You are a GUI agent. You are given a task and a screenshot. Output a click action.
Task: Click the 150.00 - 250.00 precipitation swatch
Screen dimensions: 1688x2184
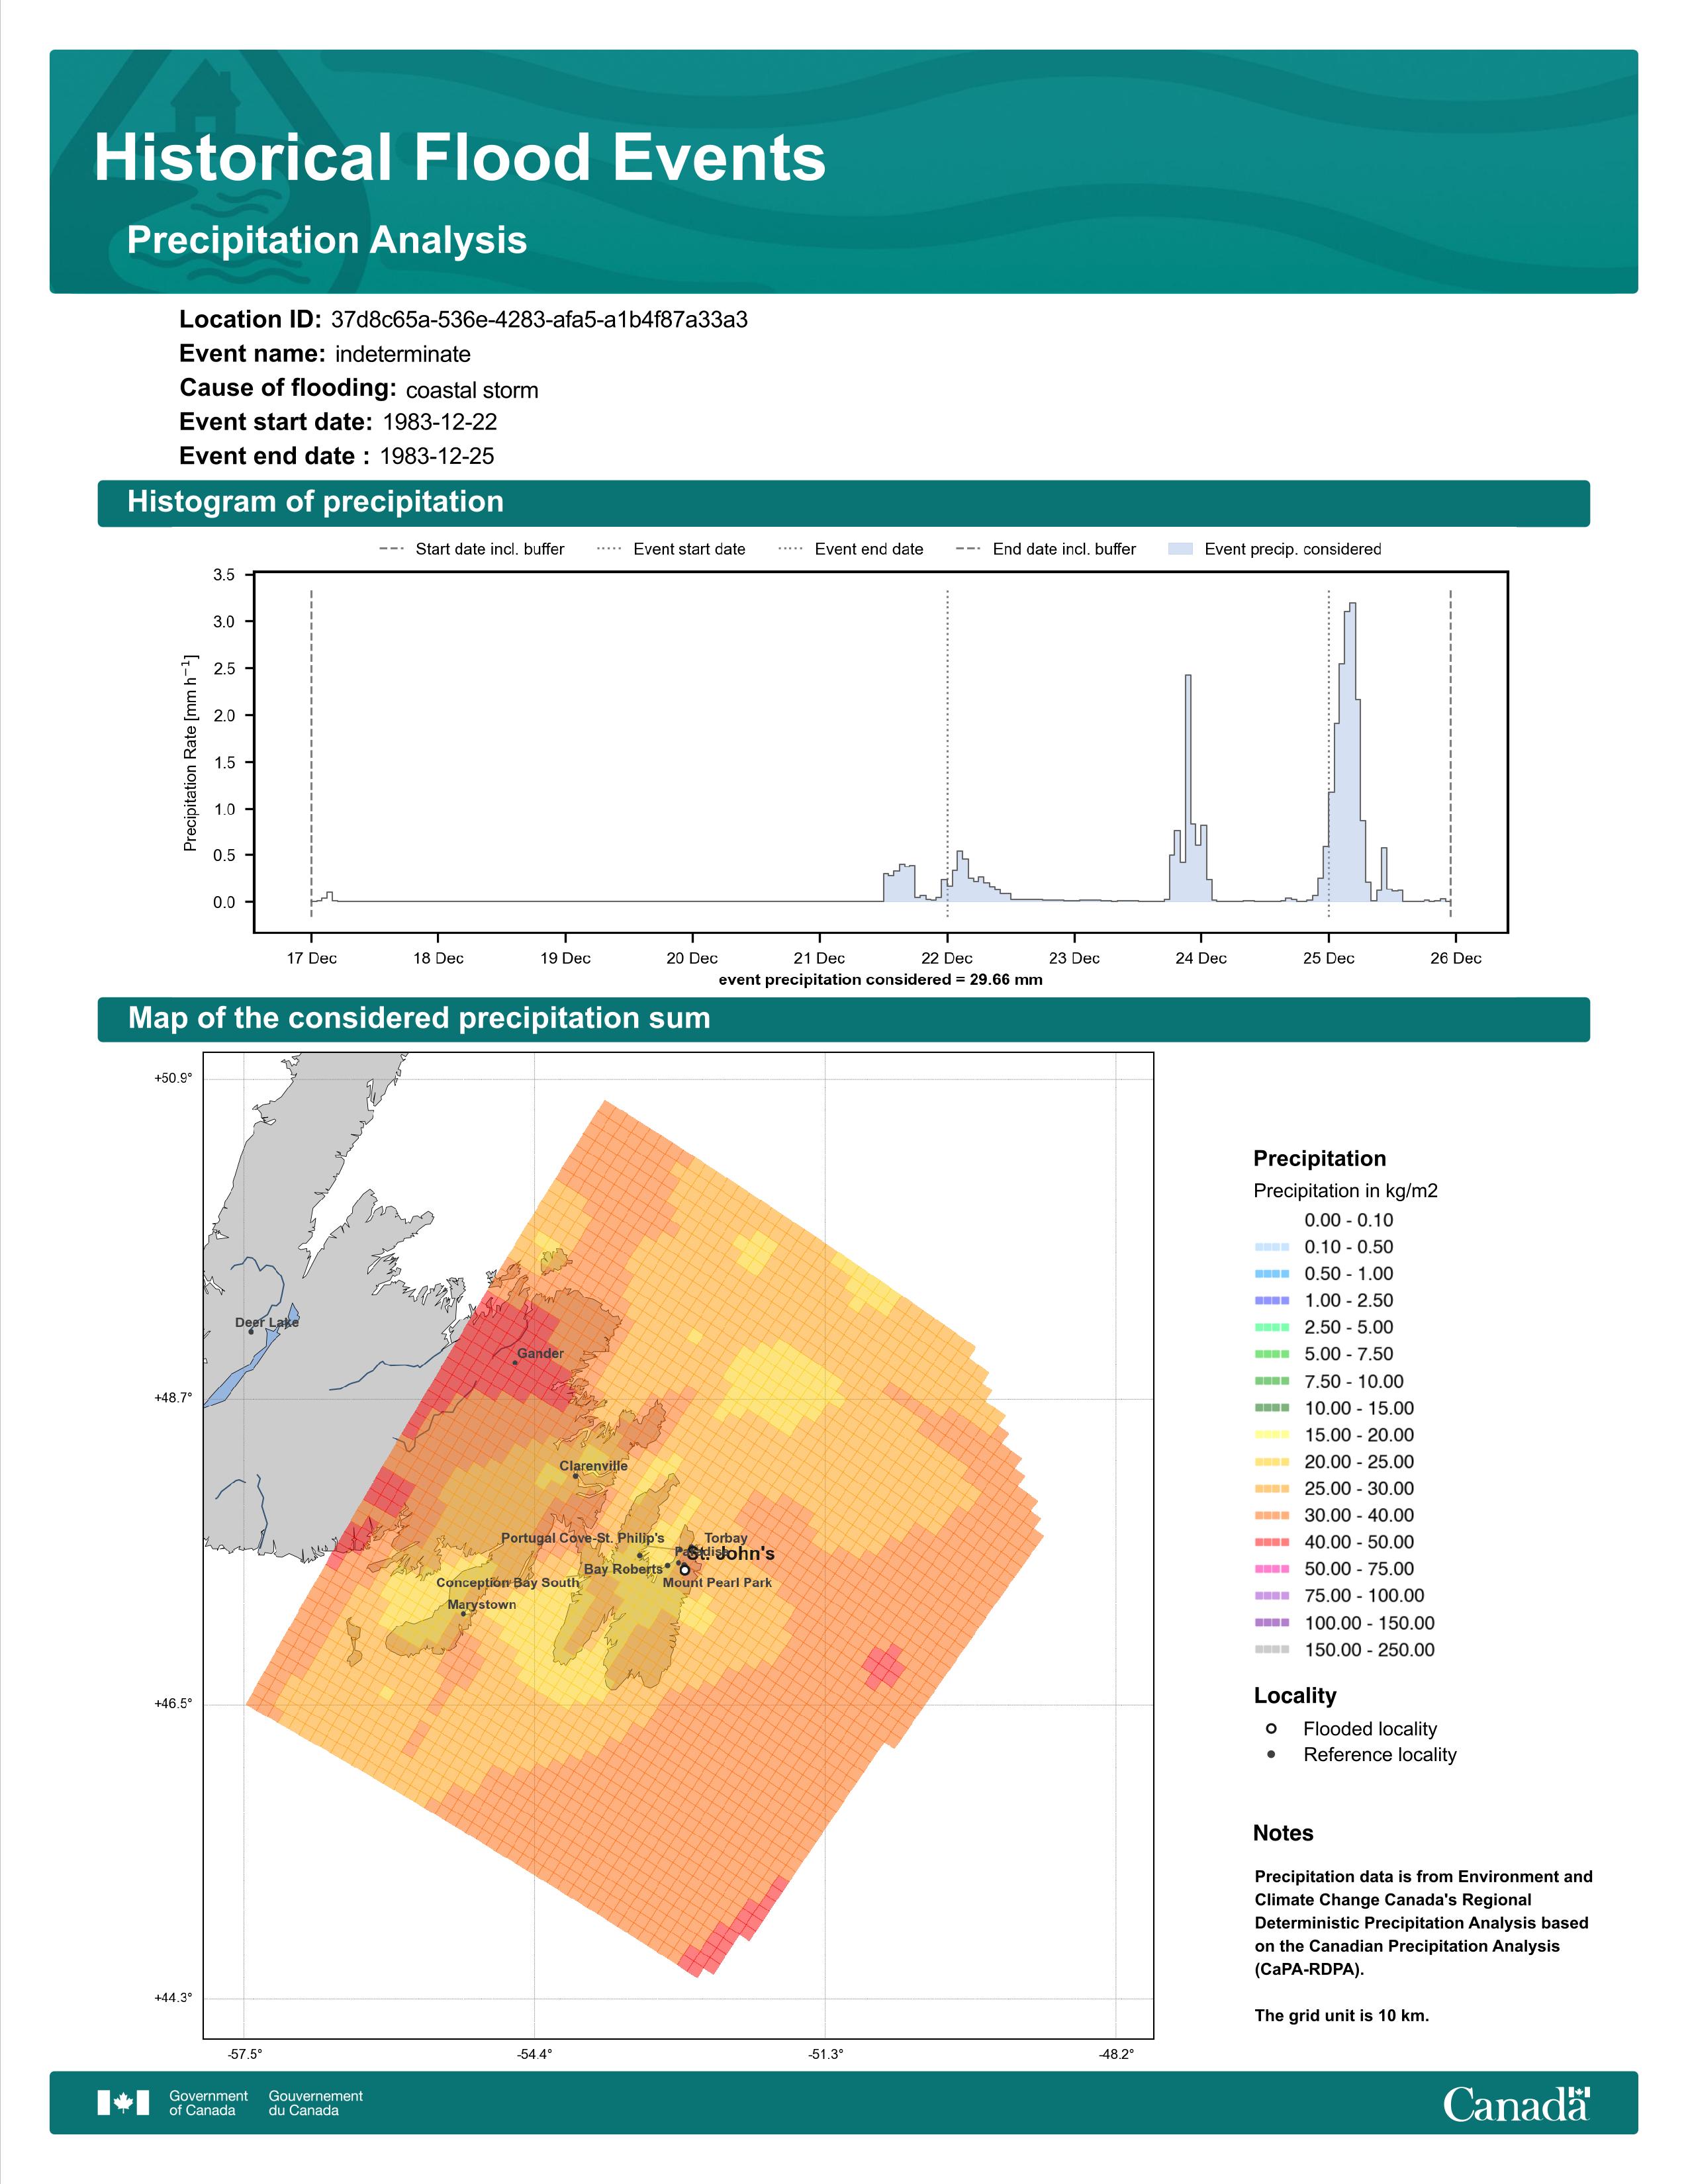1272,1650
